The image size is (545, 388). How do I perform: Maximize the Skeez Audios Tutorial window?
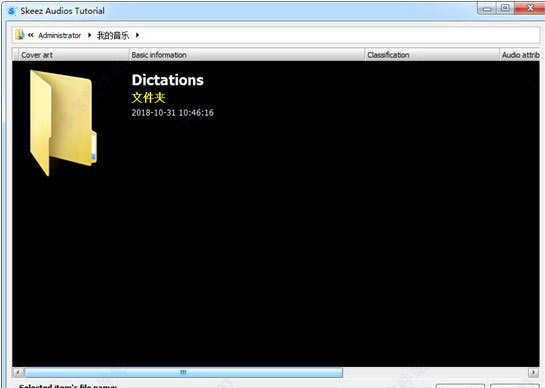505,8
